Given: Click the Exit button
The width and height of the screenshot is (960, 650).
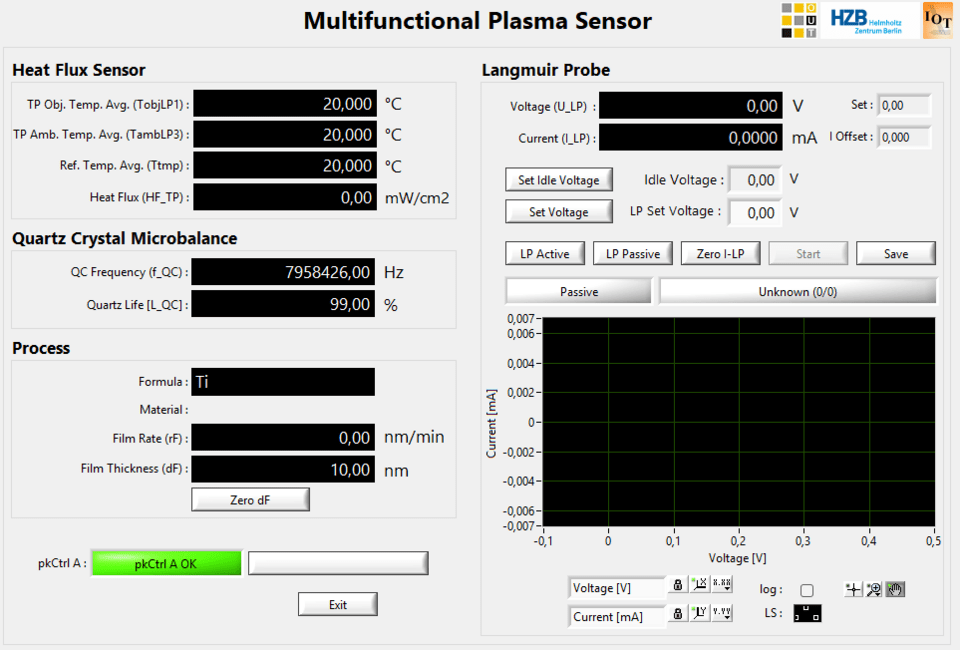Looking at the screenshot, I should 338,604.
